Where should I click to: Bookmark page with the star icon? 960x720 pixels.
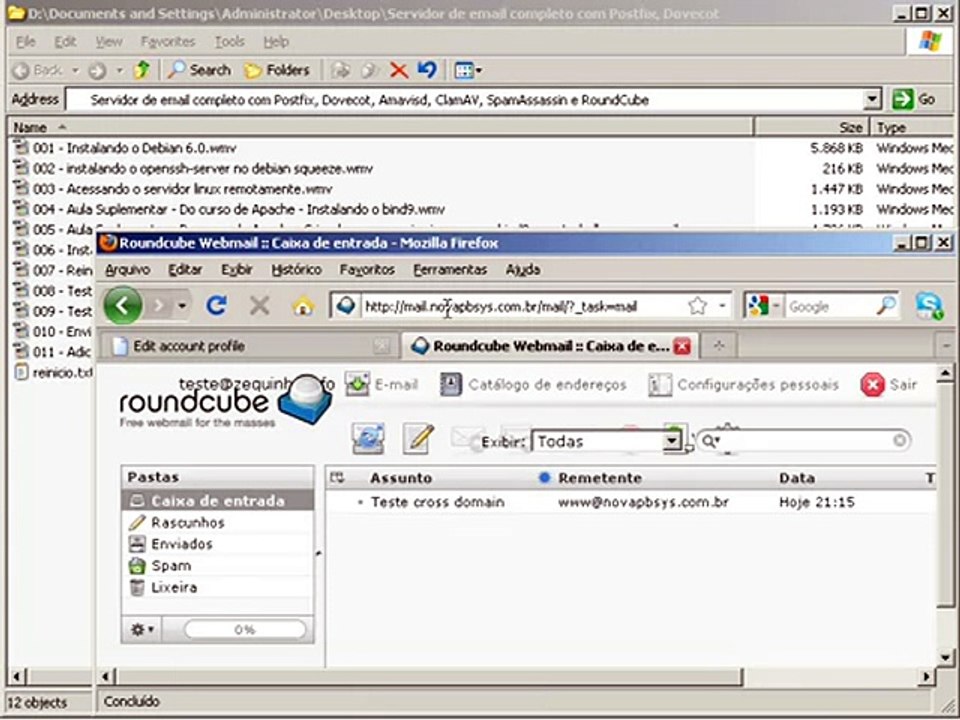(698, 306)
